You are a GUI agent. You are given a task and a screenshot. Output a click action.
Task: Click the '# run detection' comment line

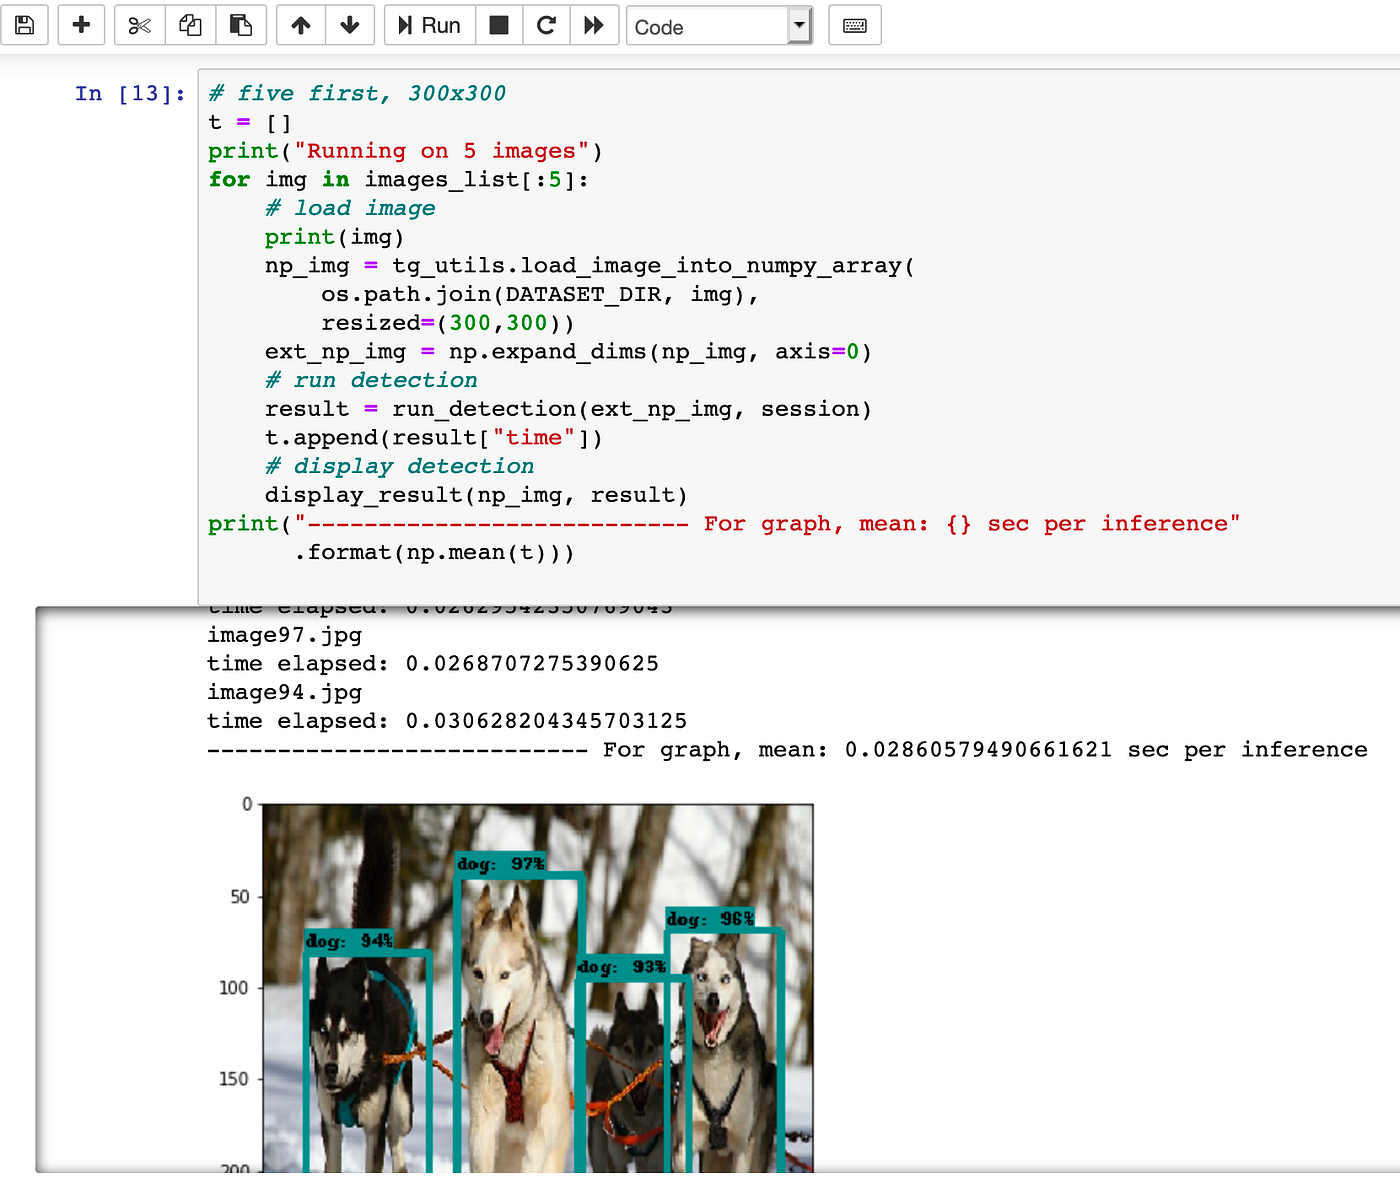[x=371, y=381]
